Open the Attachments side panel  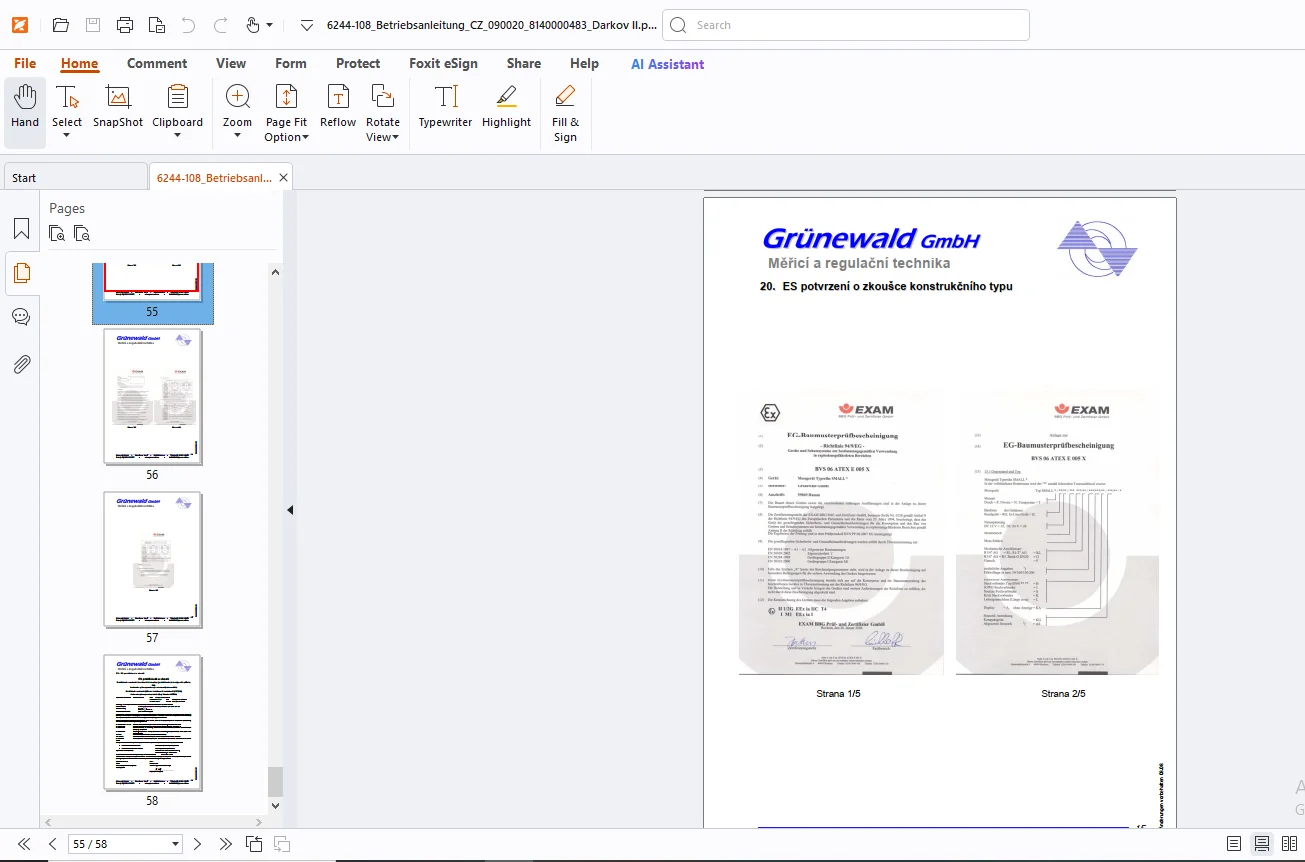(x=21, y=364)
